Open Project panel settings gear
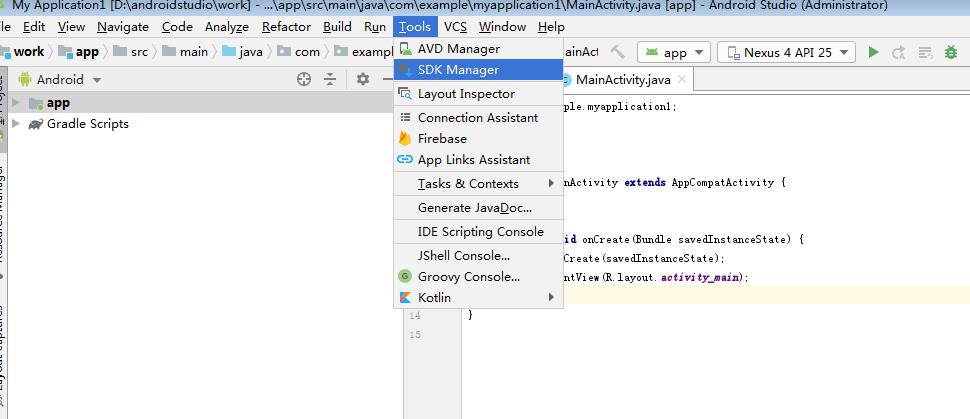The width and height of the screenshot is (970, 419). (x=363, y=79)
